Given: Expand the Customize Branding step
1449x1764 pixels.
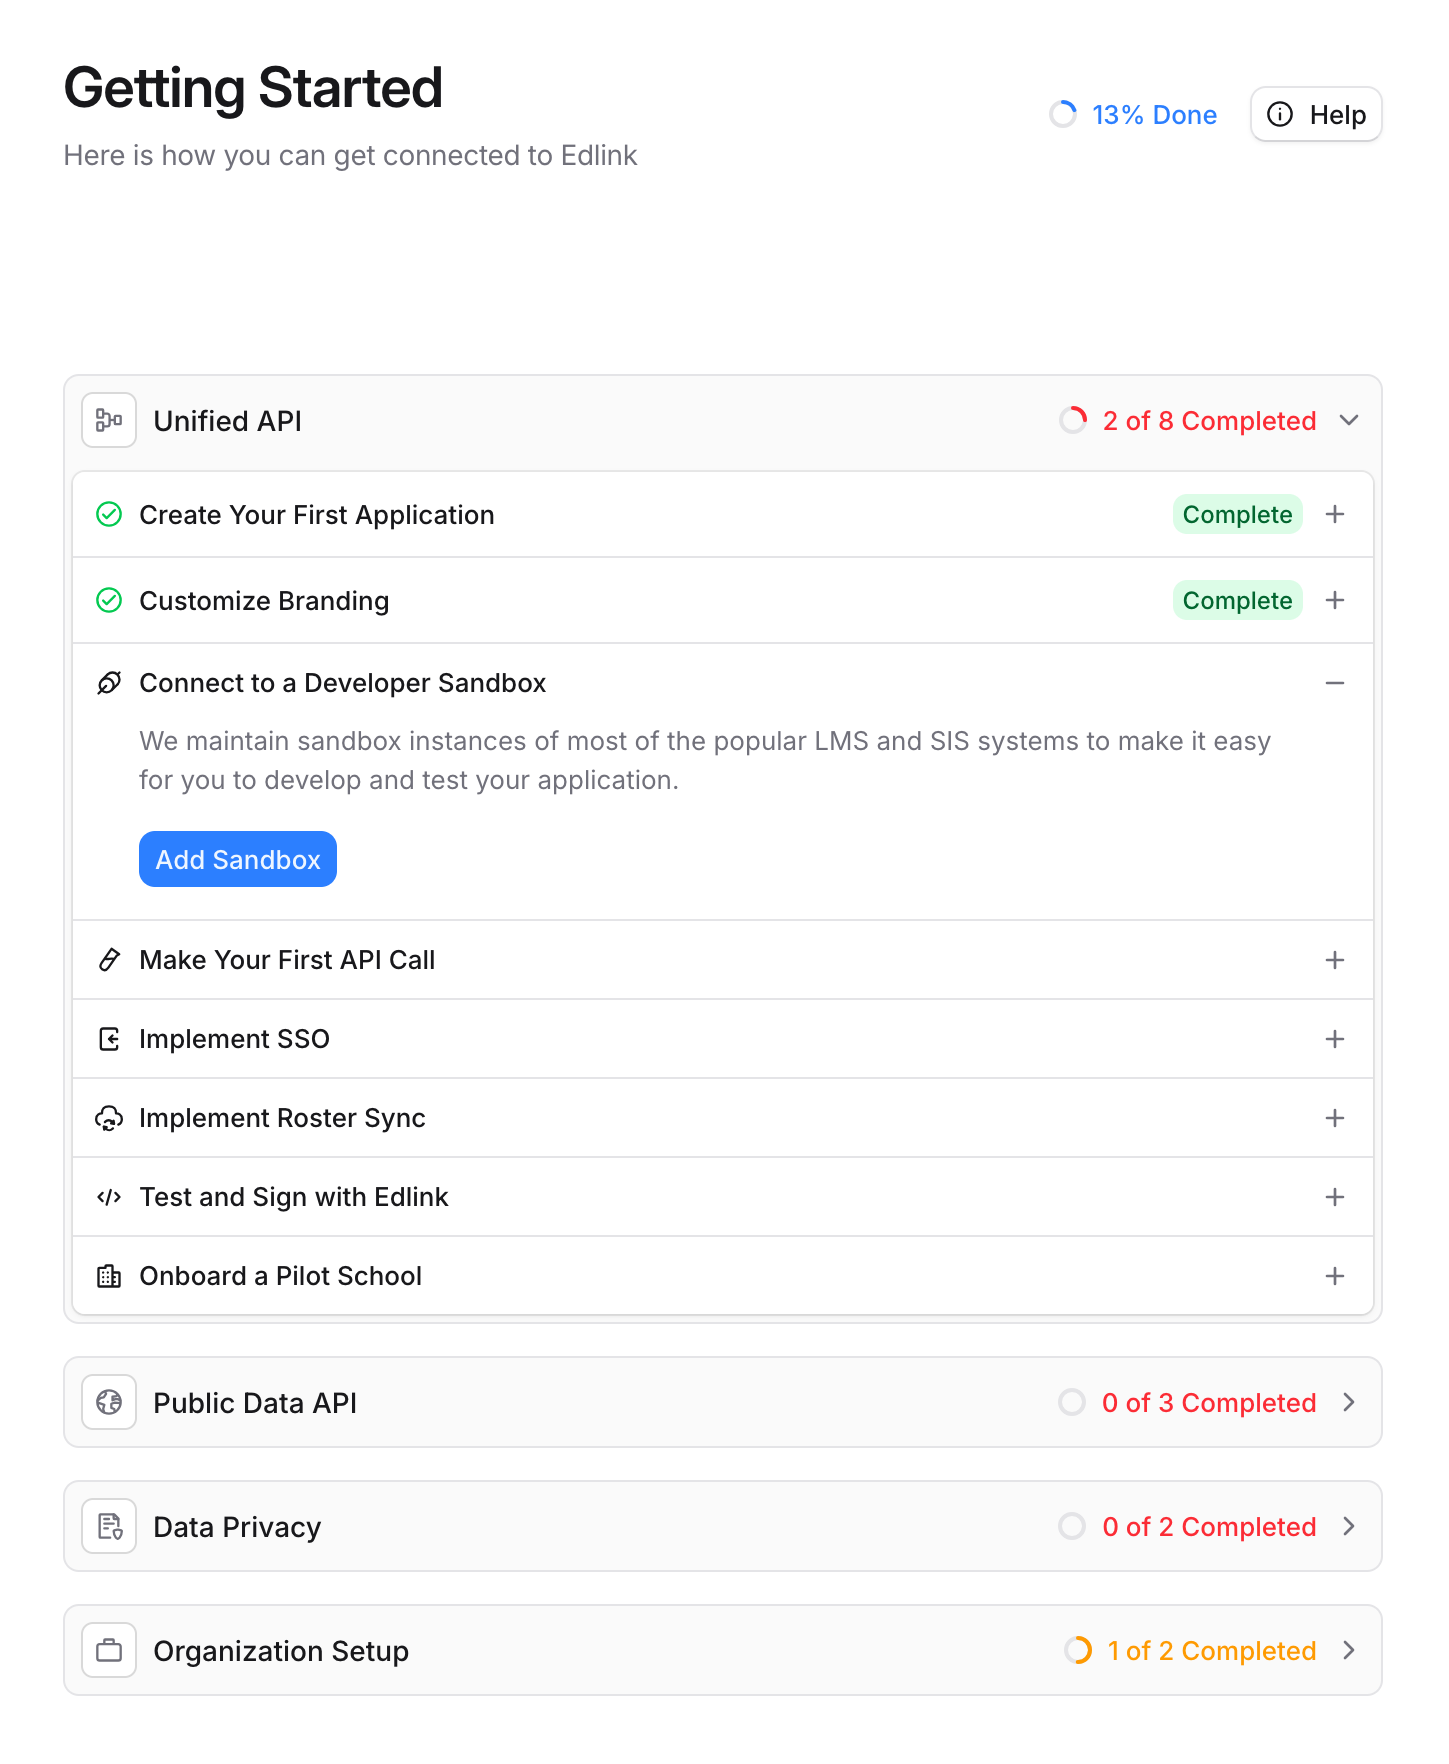Looking at the screenshot, I should click(x=1335, y=600).
